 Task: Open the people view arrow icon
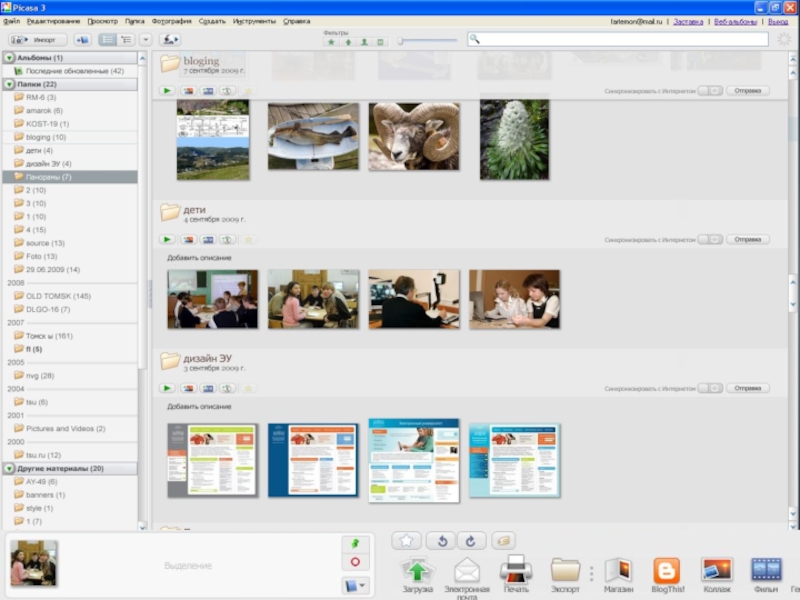170,40
